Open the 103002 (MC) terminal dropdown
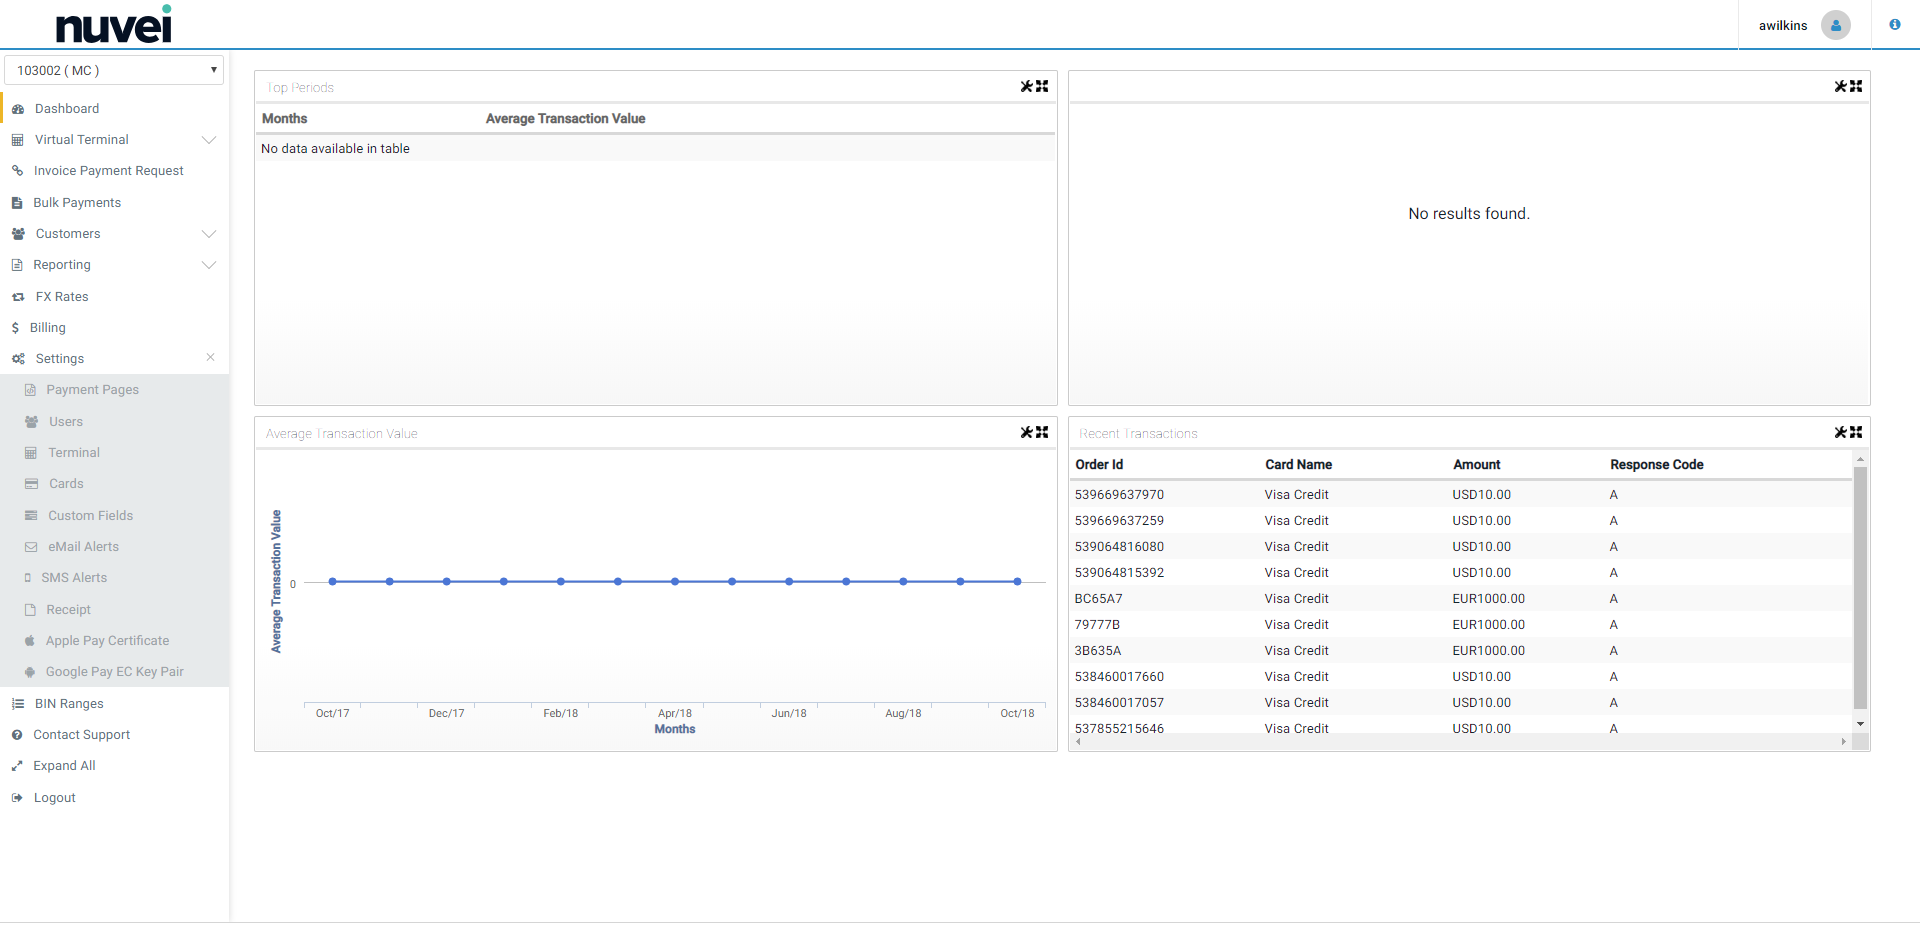Image resolution: width=1920 pixels, height=929 pixels. click(114, 70)
